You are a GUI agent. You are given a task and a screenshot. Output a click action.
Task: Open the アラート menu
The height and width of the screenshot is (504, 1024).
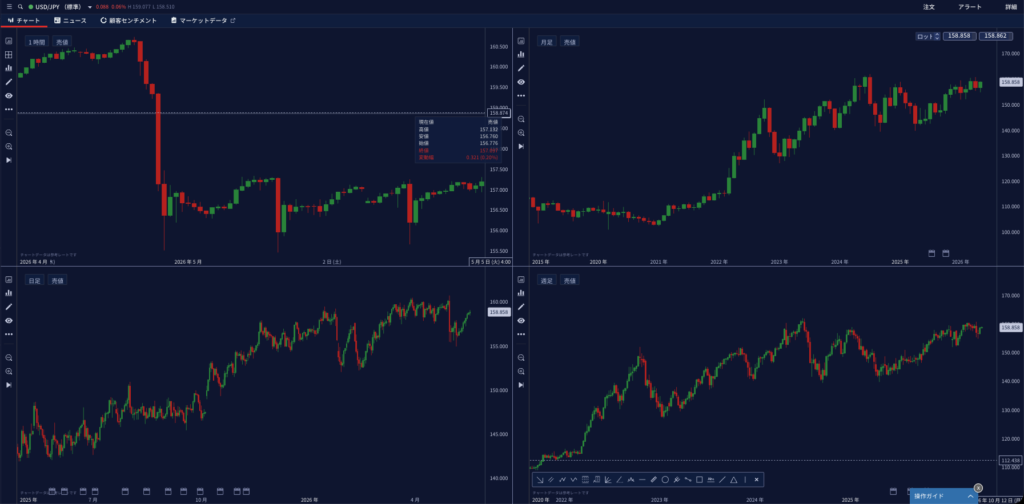(x=969, y=7)
